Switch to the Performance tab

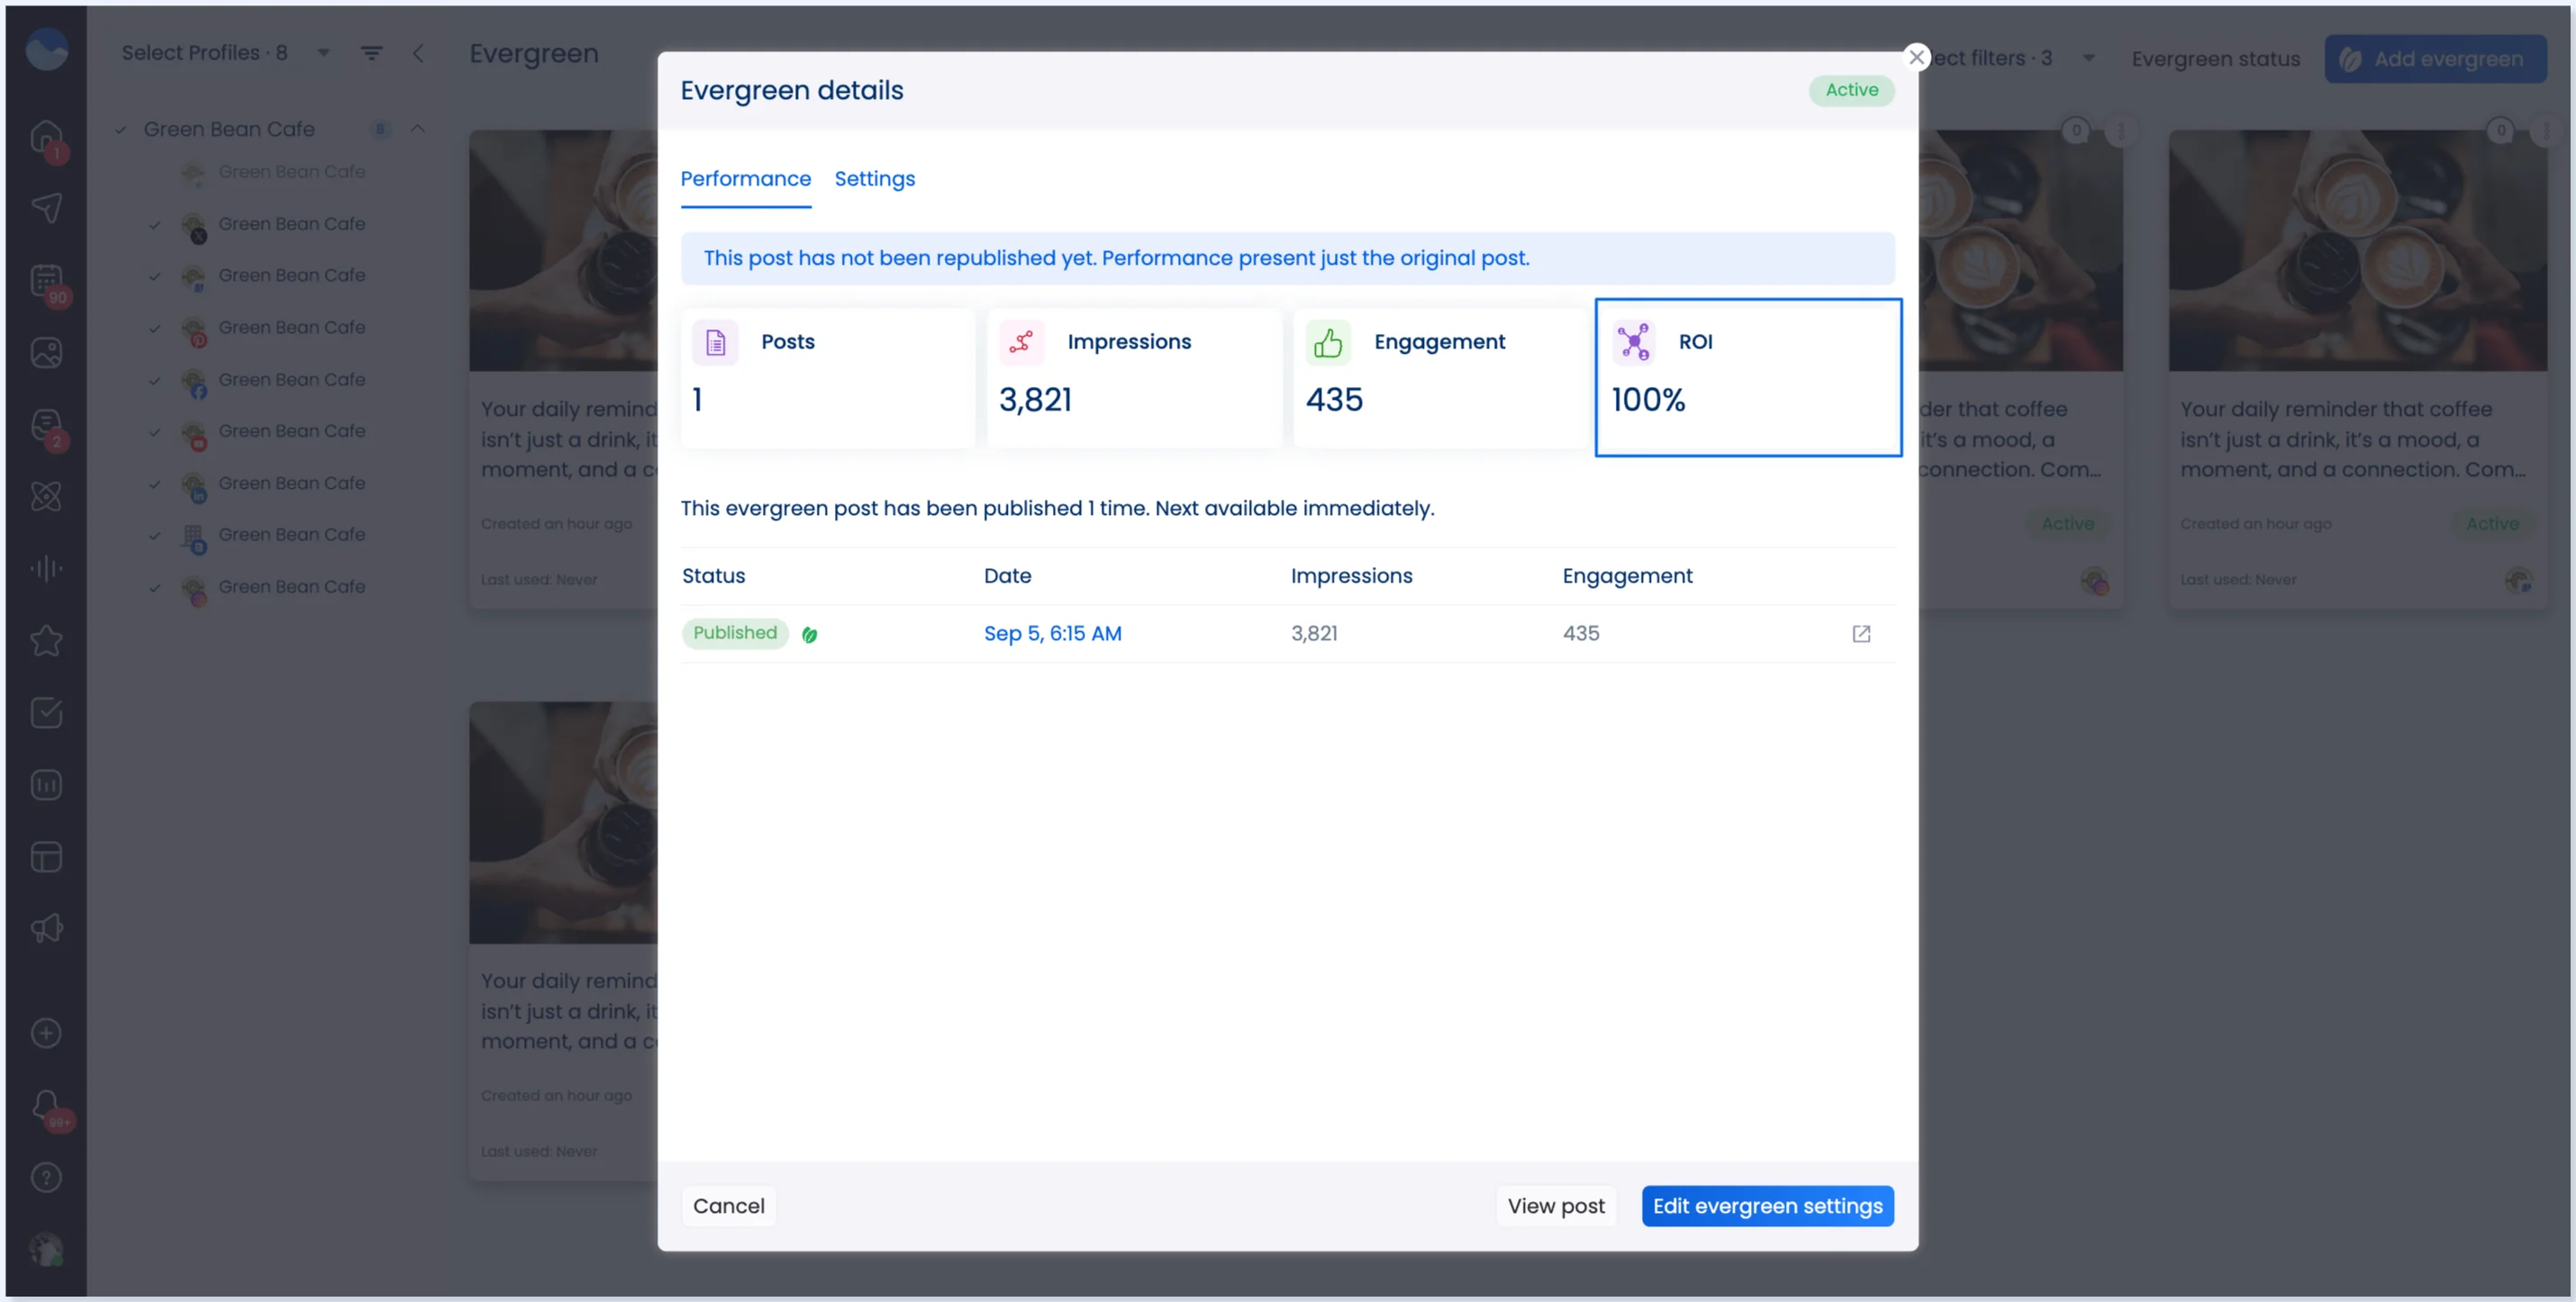[745, 179]
